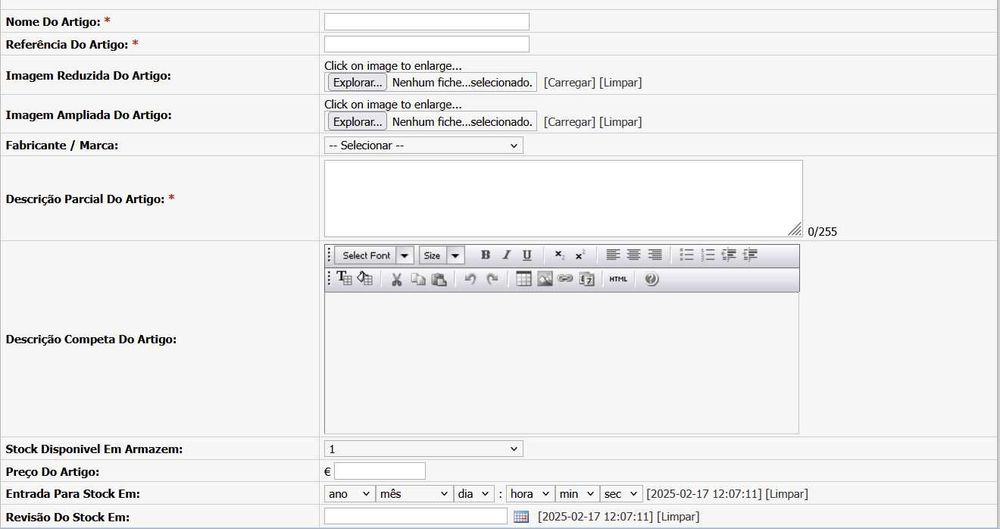Click into Descrição Competa editor area
This screenshot has width=1000, height=529.
561,364
